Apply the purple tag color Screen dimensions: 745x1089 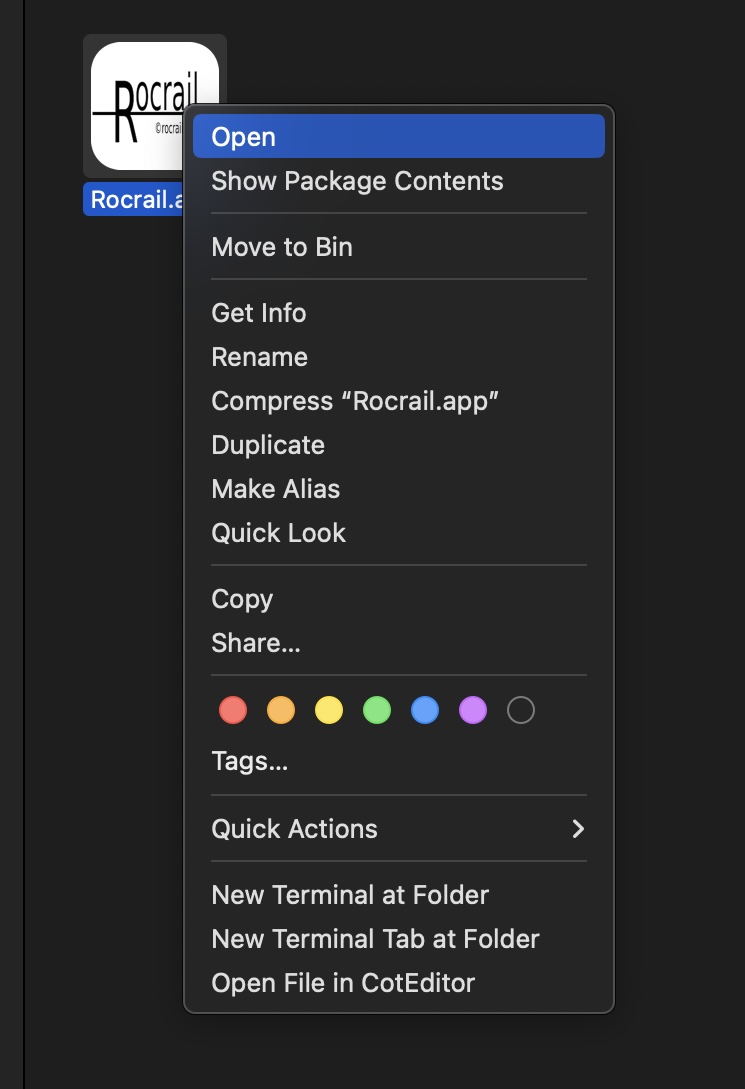(x=473, y=711)
